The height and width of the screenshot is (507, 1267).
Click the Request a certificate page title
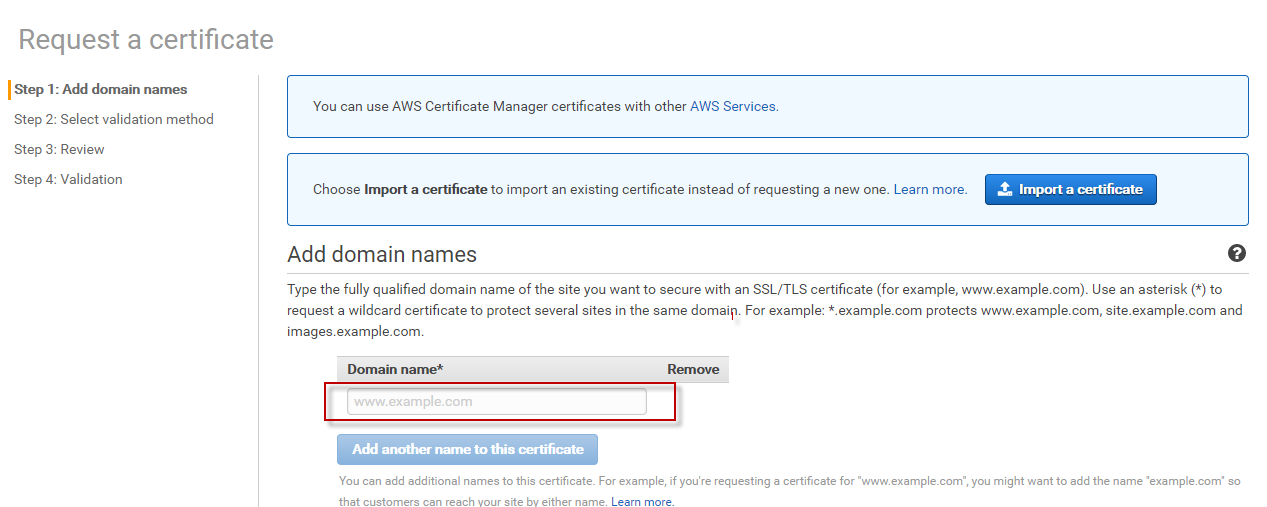click(x=146, y=39)
